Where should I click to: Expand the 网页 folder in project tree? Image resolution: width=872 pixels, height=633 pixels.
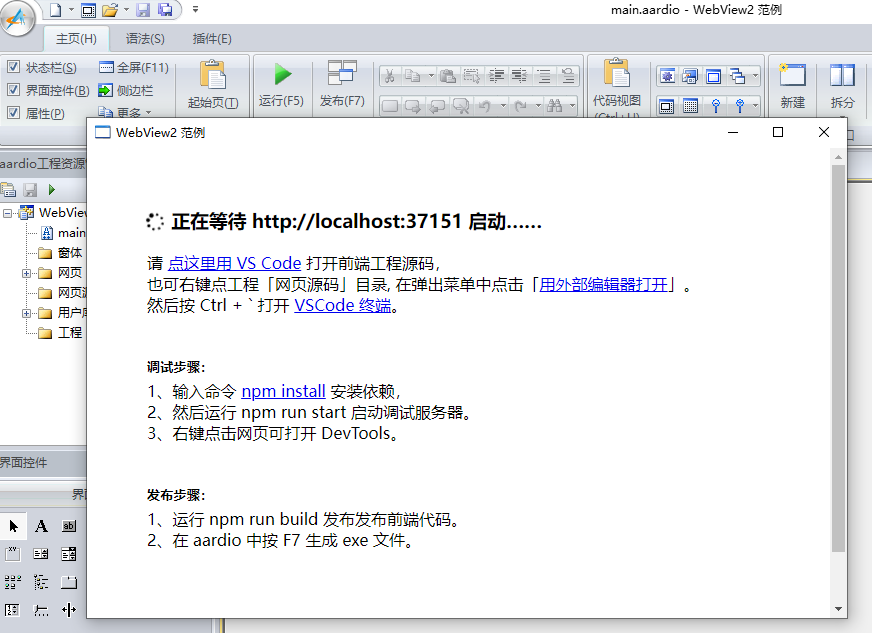(x=26, y=273)
